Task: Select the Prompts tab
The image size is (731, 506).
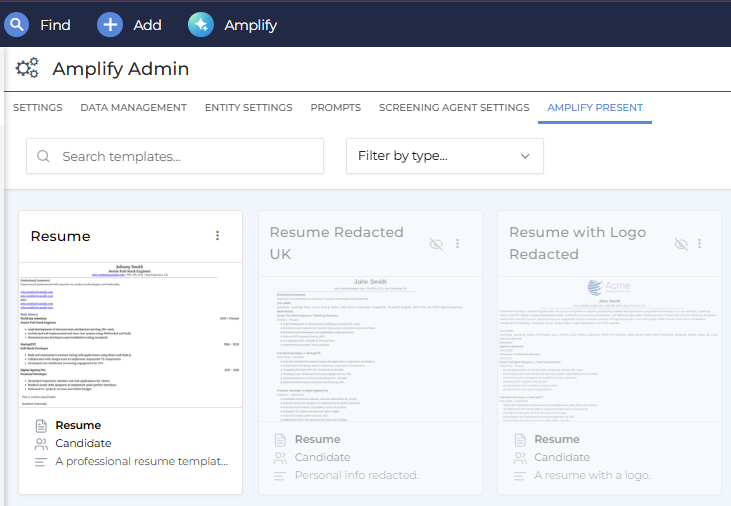Action: [x=335, y=108]
